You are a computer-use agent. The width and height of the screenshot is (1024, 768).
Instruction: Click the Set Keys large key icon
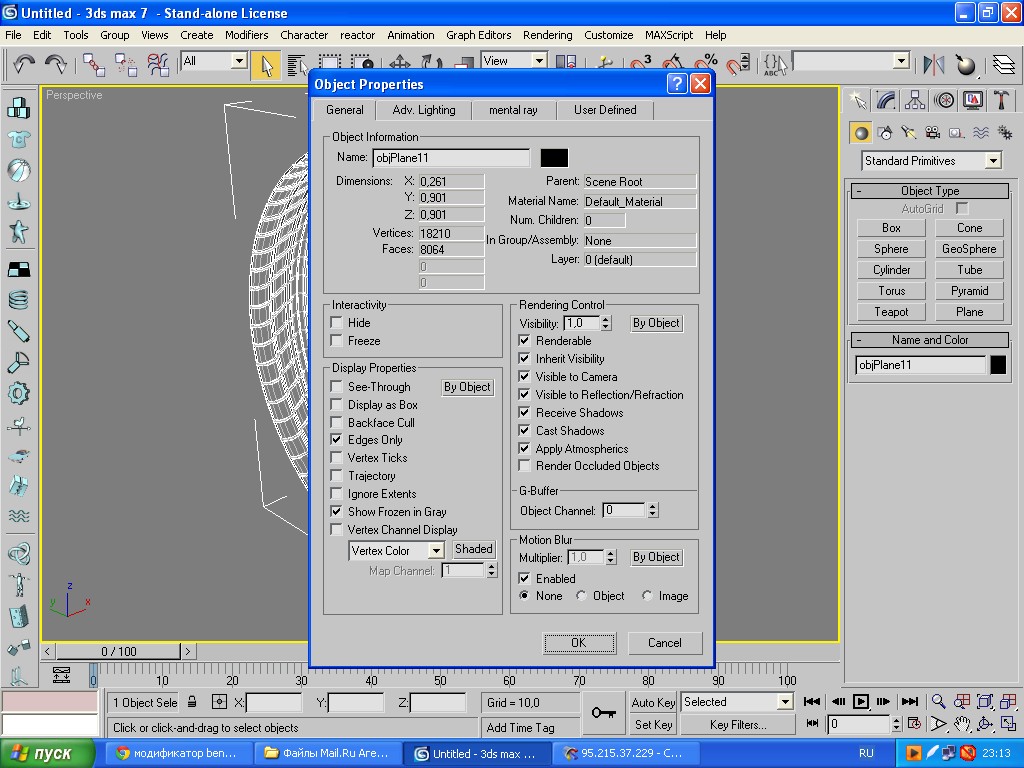(603, 712)
